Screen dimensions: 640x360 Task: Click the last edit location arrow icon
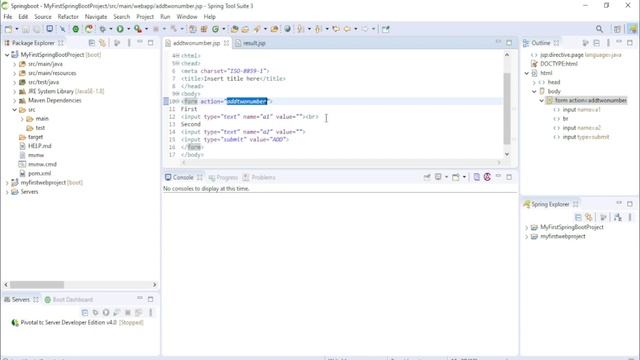[x=336, y=29]
